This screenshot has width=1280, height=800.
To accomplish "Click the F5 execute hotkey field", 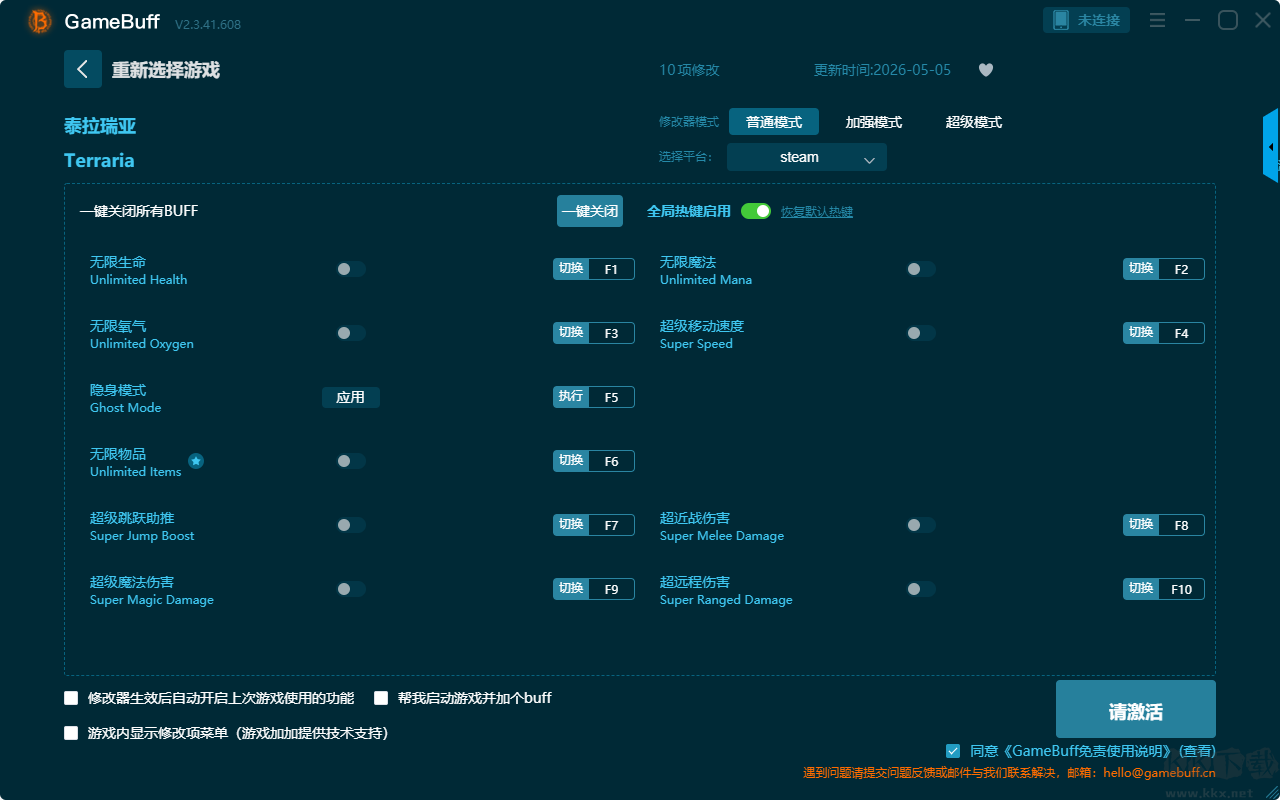I will [611, 397].
